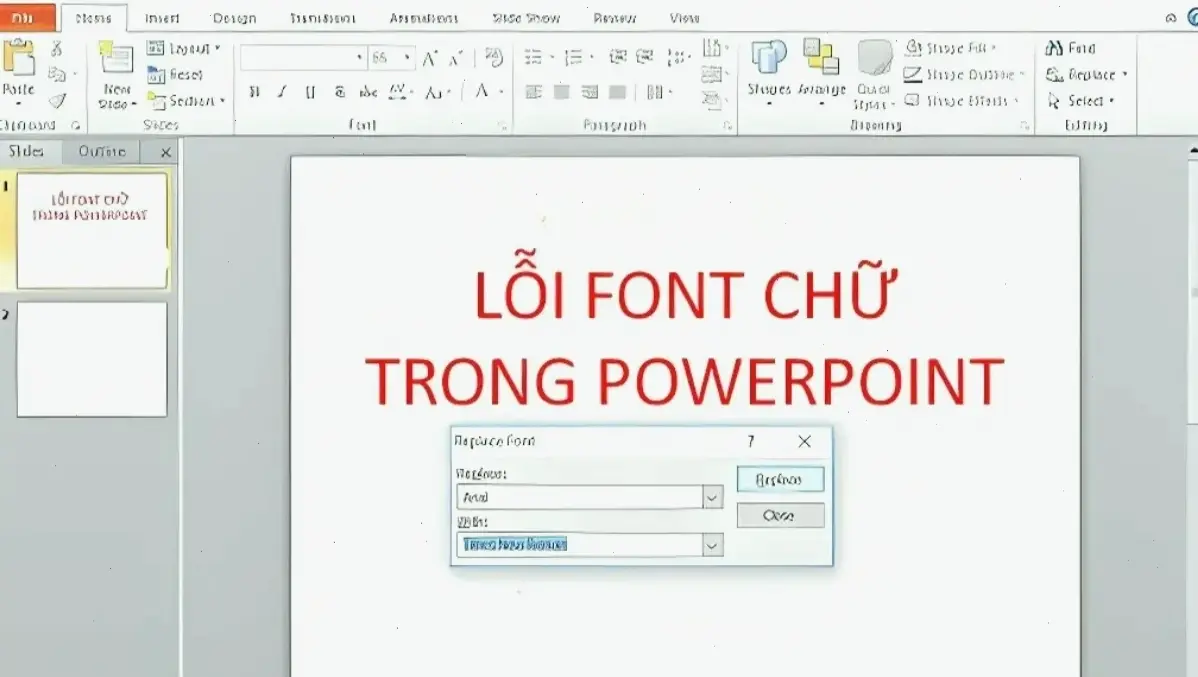Open Columns options
The width and height of the screenshot is (1198, 677).
pyautogui.click(x=657, y=92)
